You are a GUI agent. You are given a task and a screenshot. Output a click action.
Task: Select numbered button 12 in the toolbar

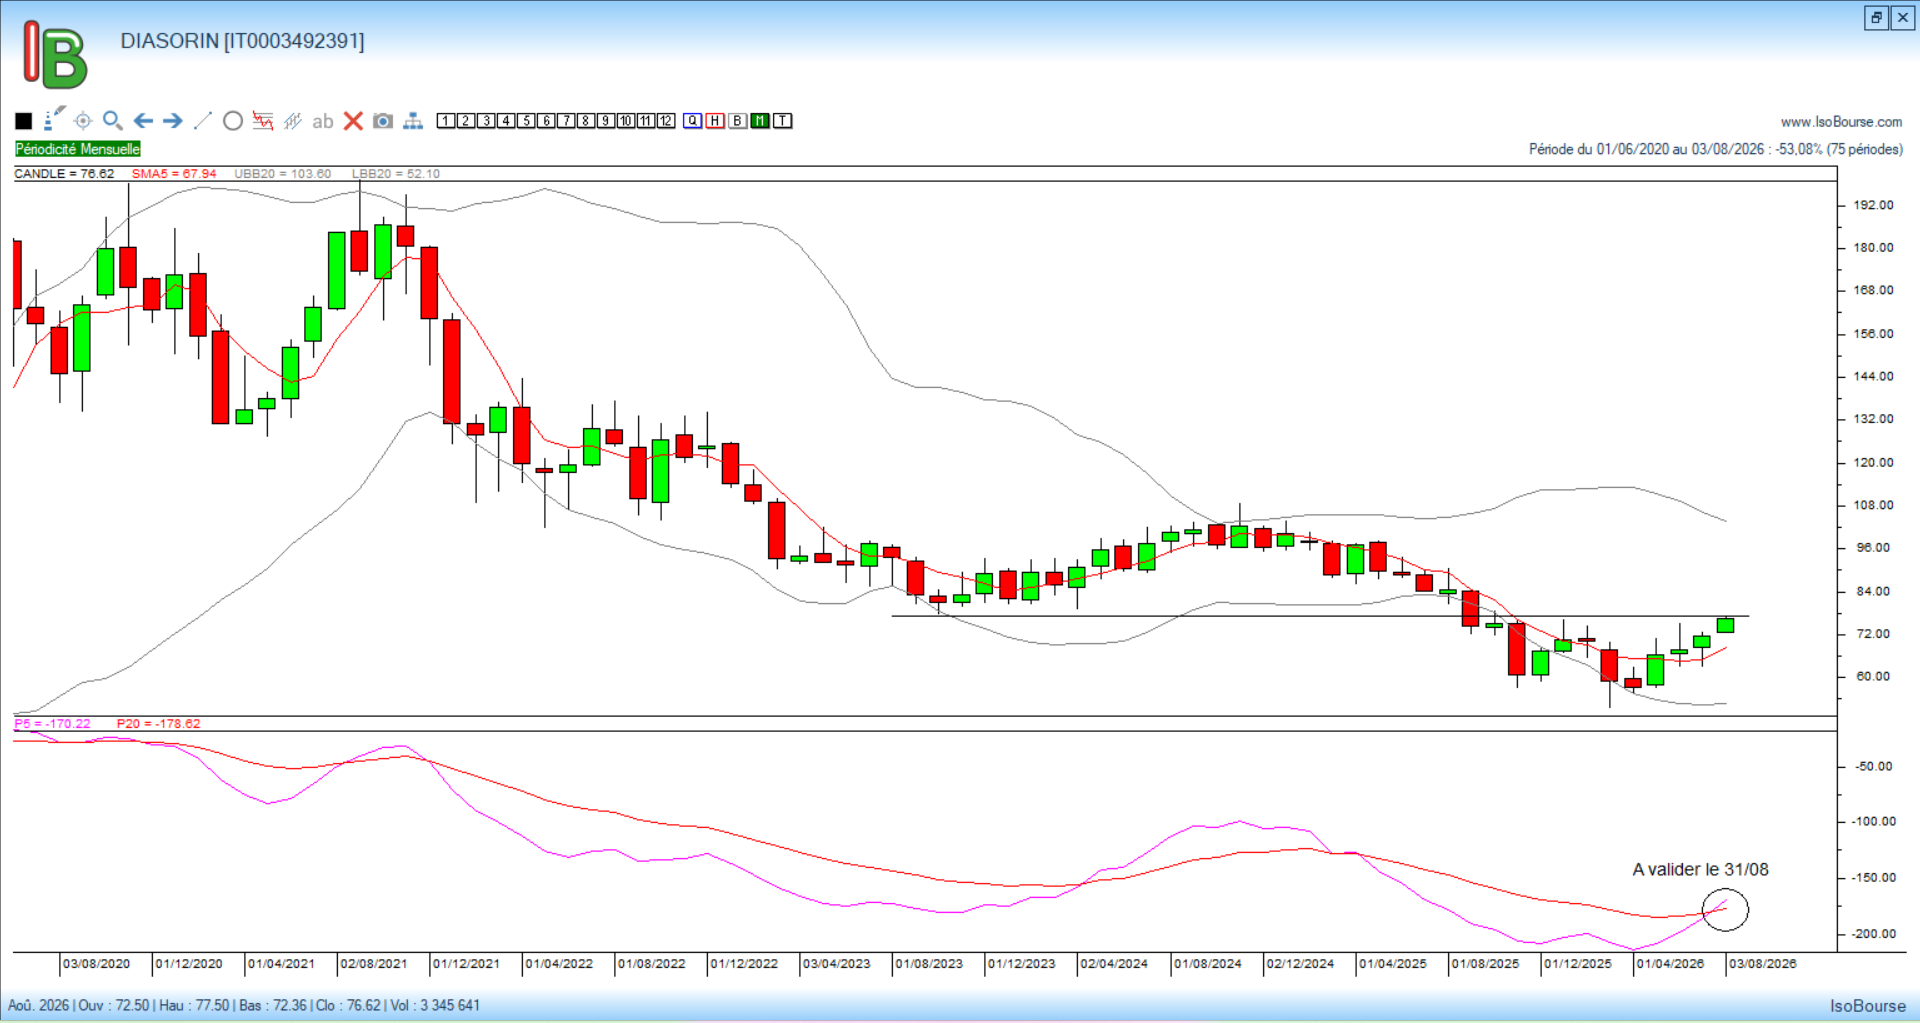[x=666, y=121]
